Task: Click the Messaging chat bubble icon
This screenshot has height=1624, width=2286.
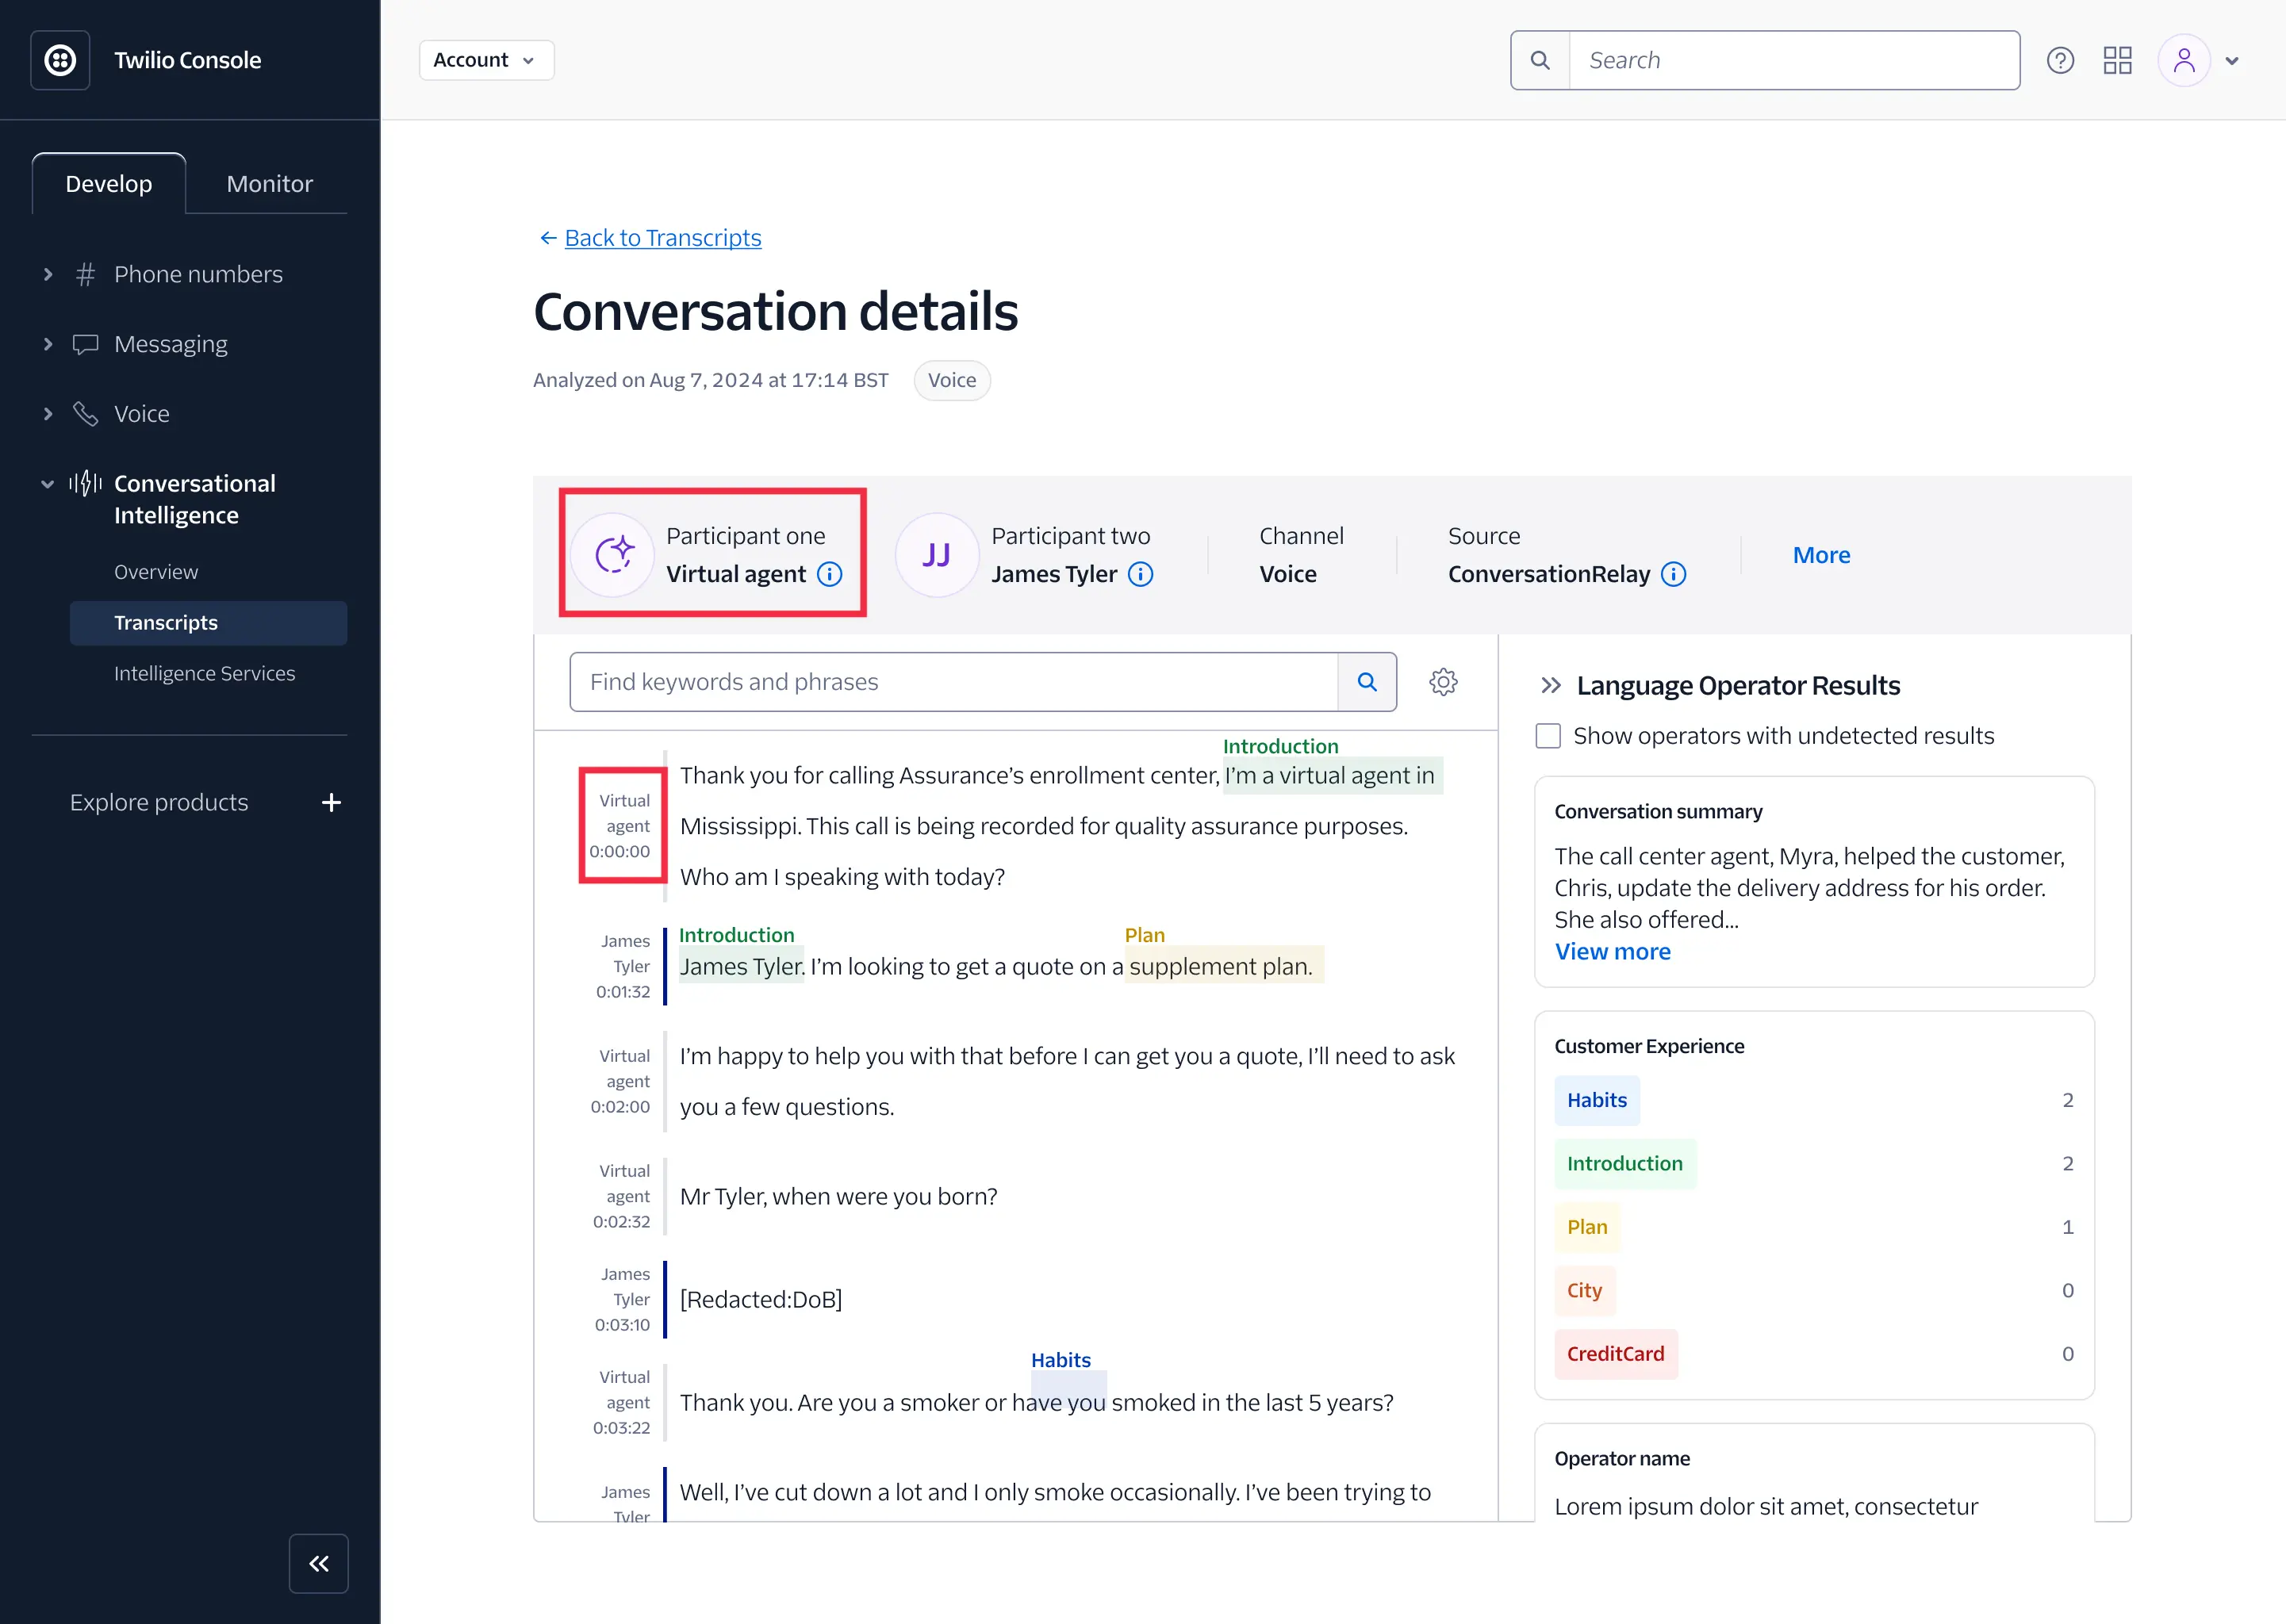Action: [85, 344]
